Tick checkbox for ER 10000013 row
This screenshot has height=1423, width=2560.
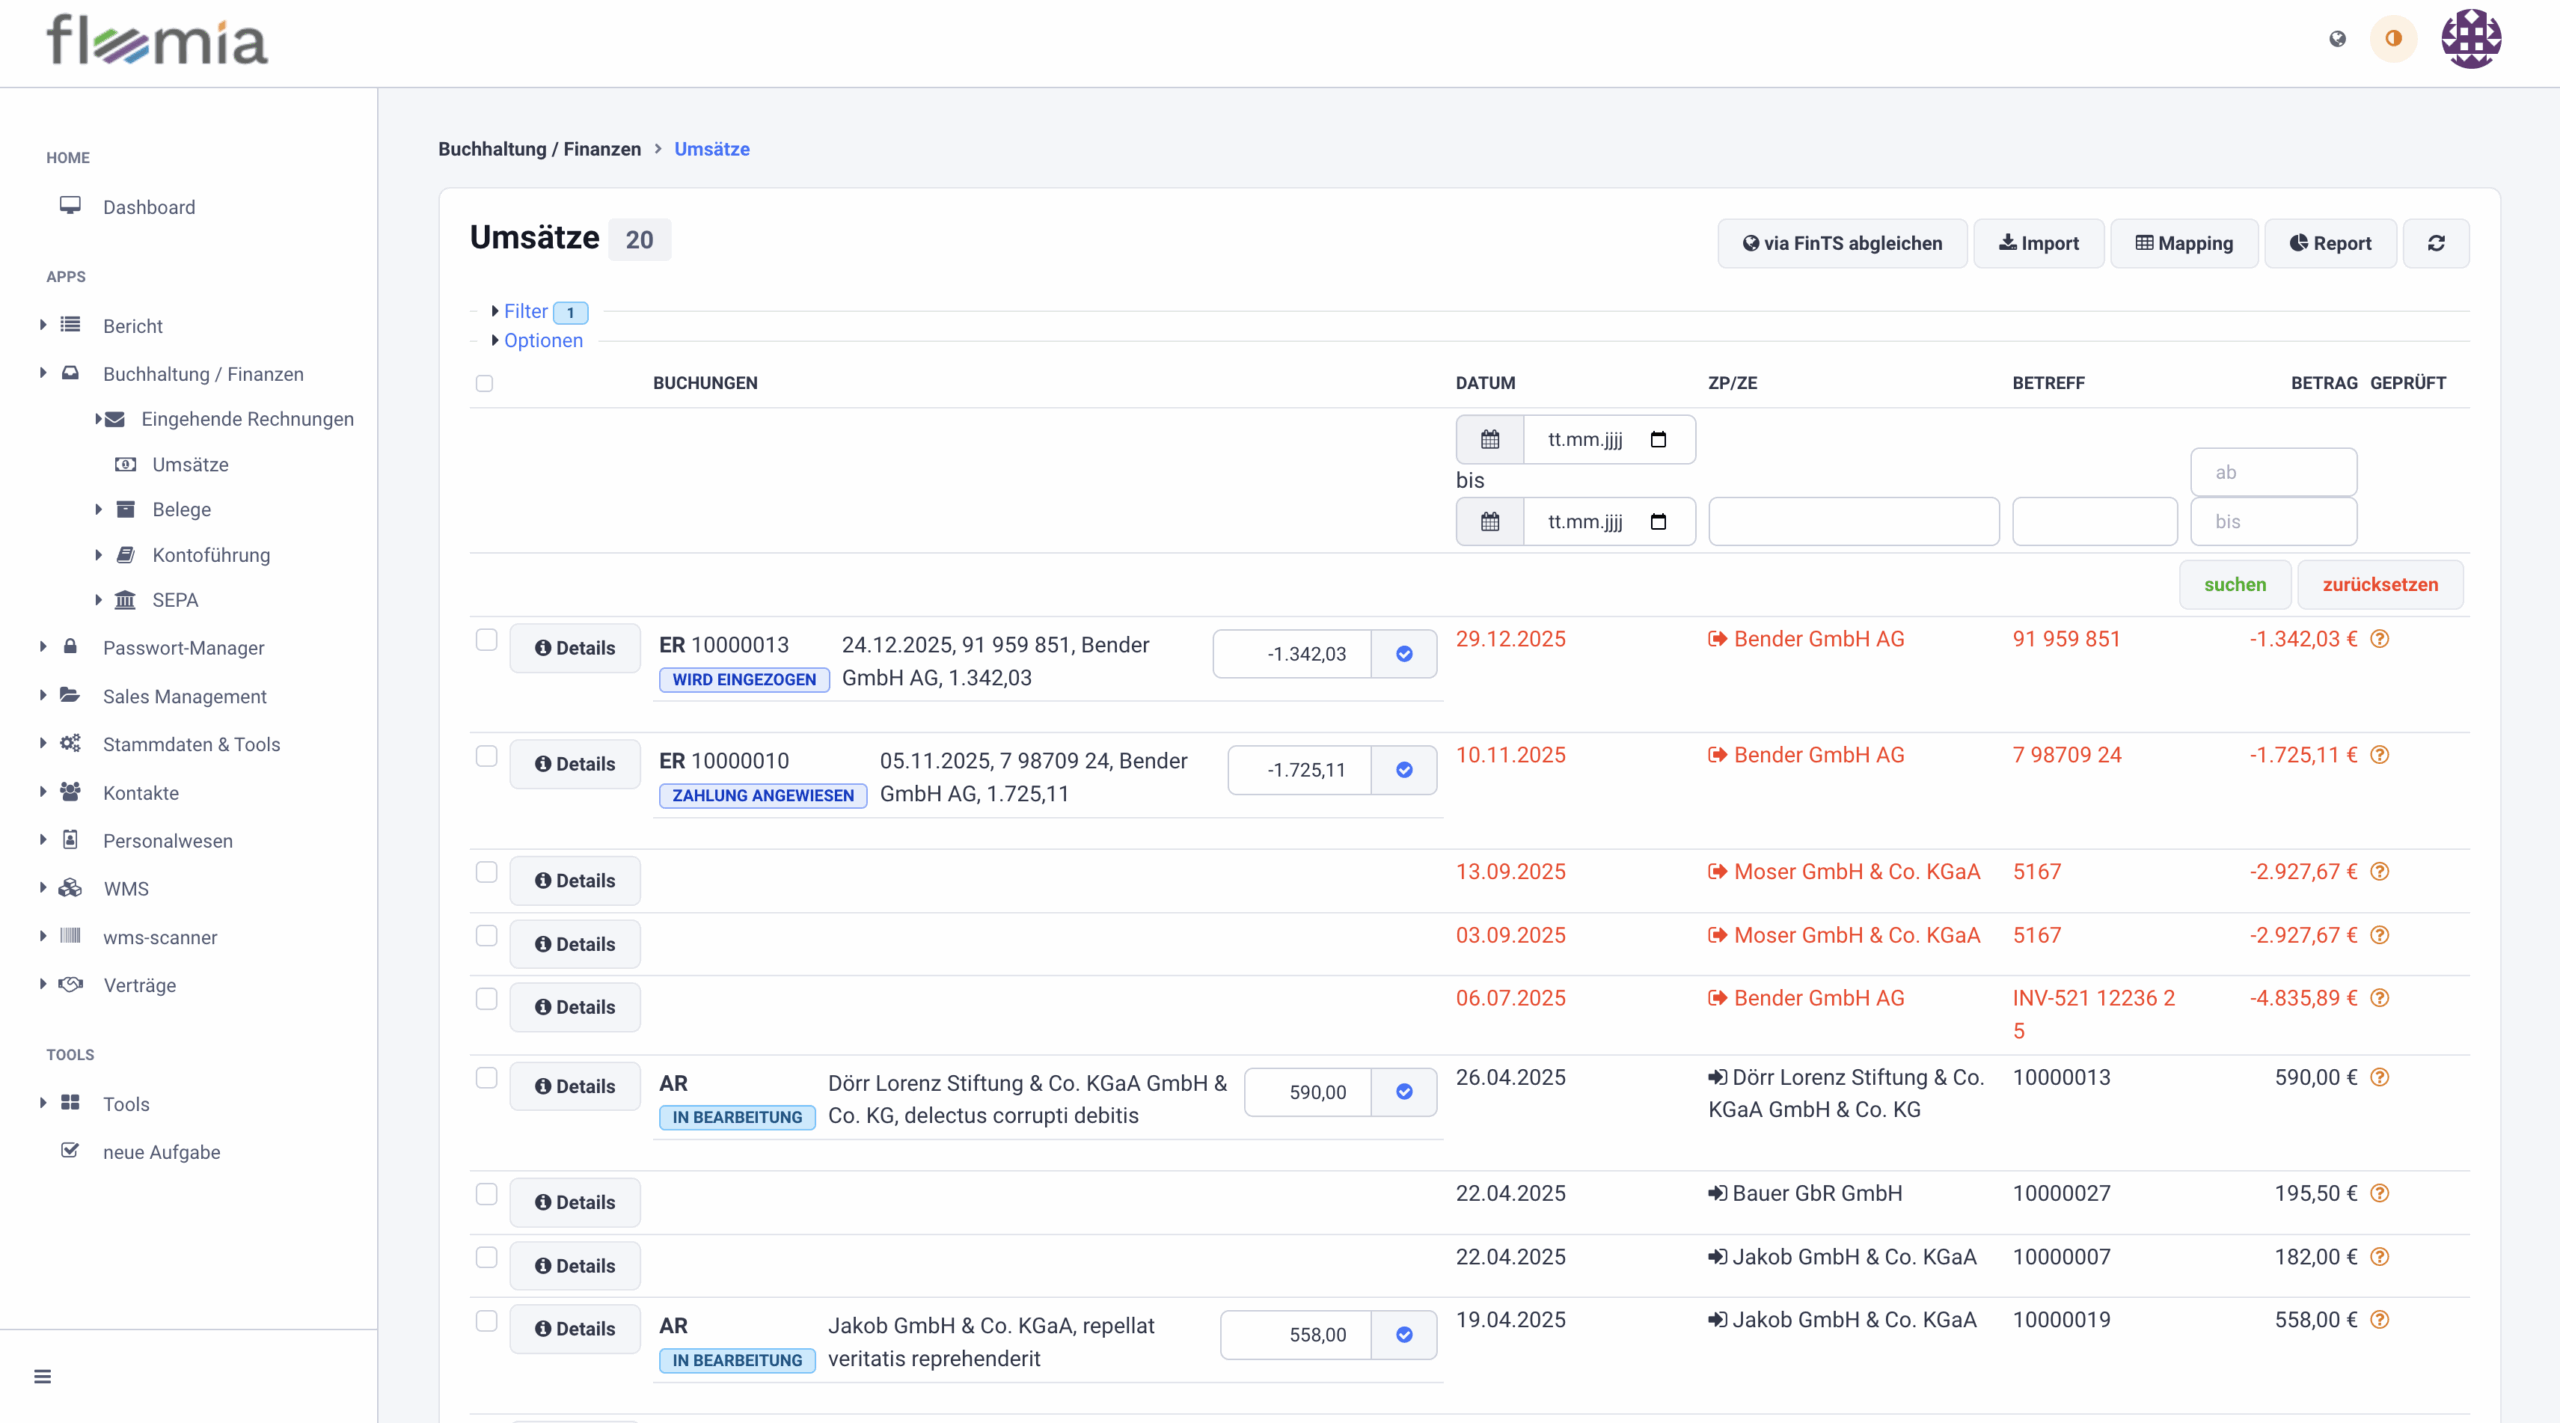pos(486,640)
